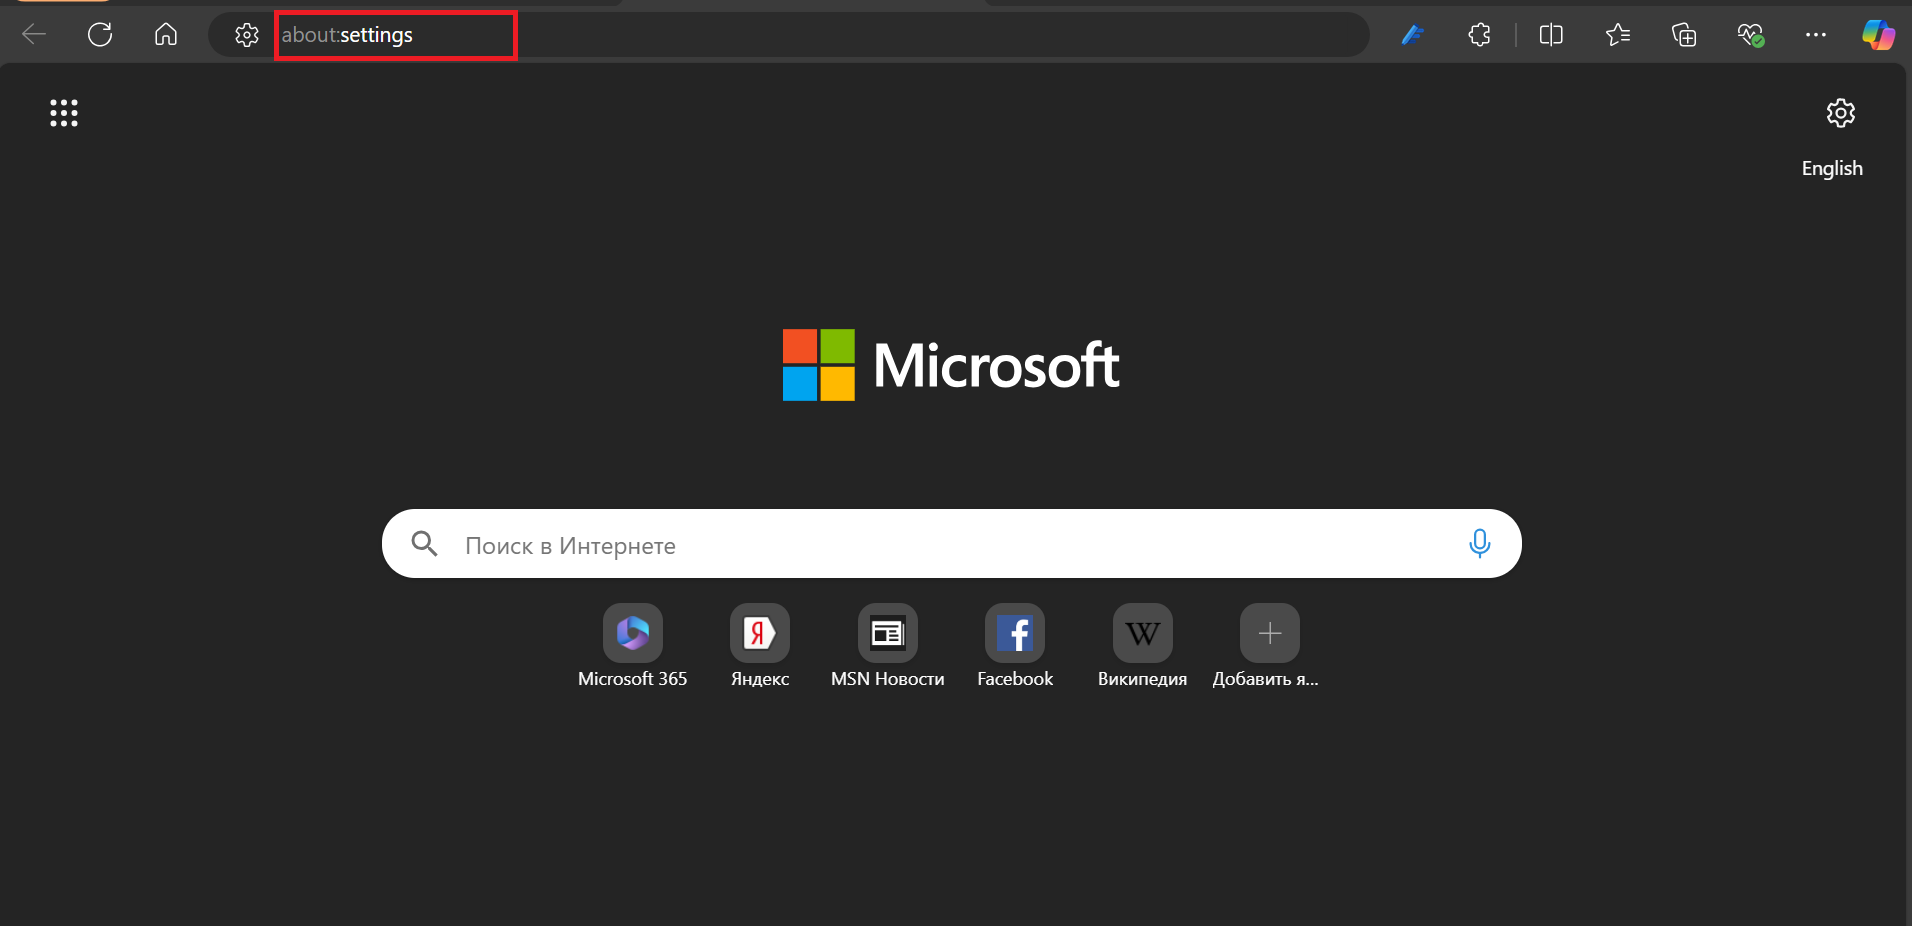1912x926 pixels.
Task: Click the Microsoft logo
Action: (951, 365)
